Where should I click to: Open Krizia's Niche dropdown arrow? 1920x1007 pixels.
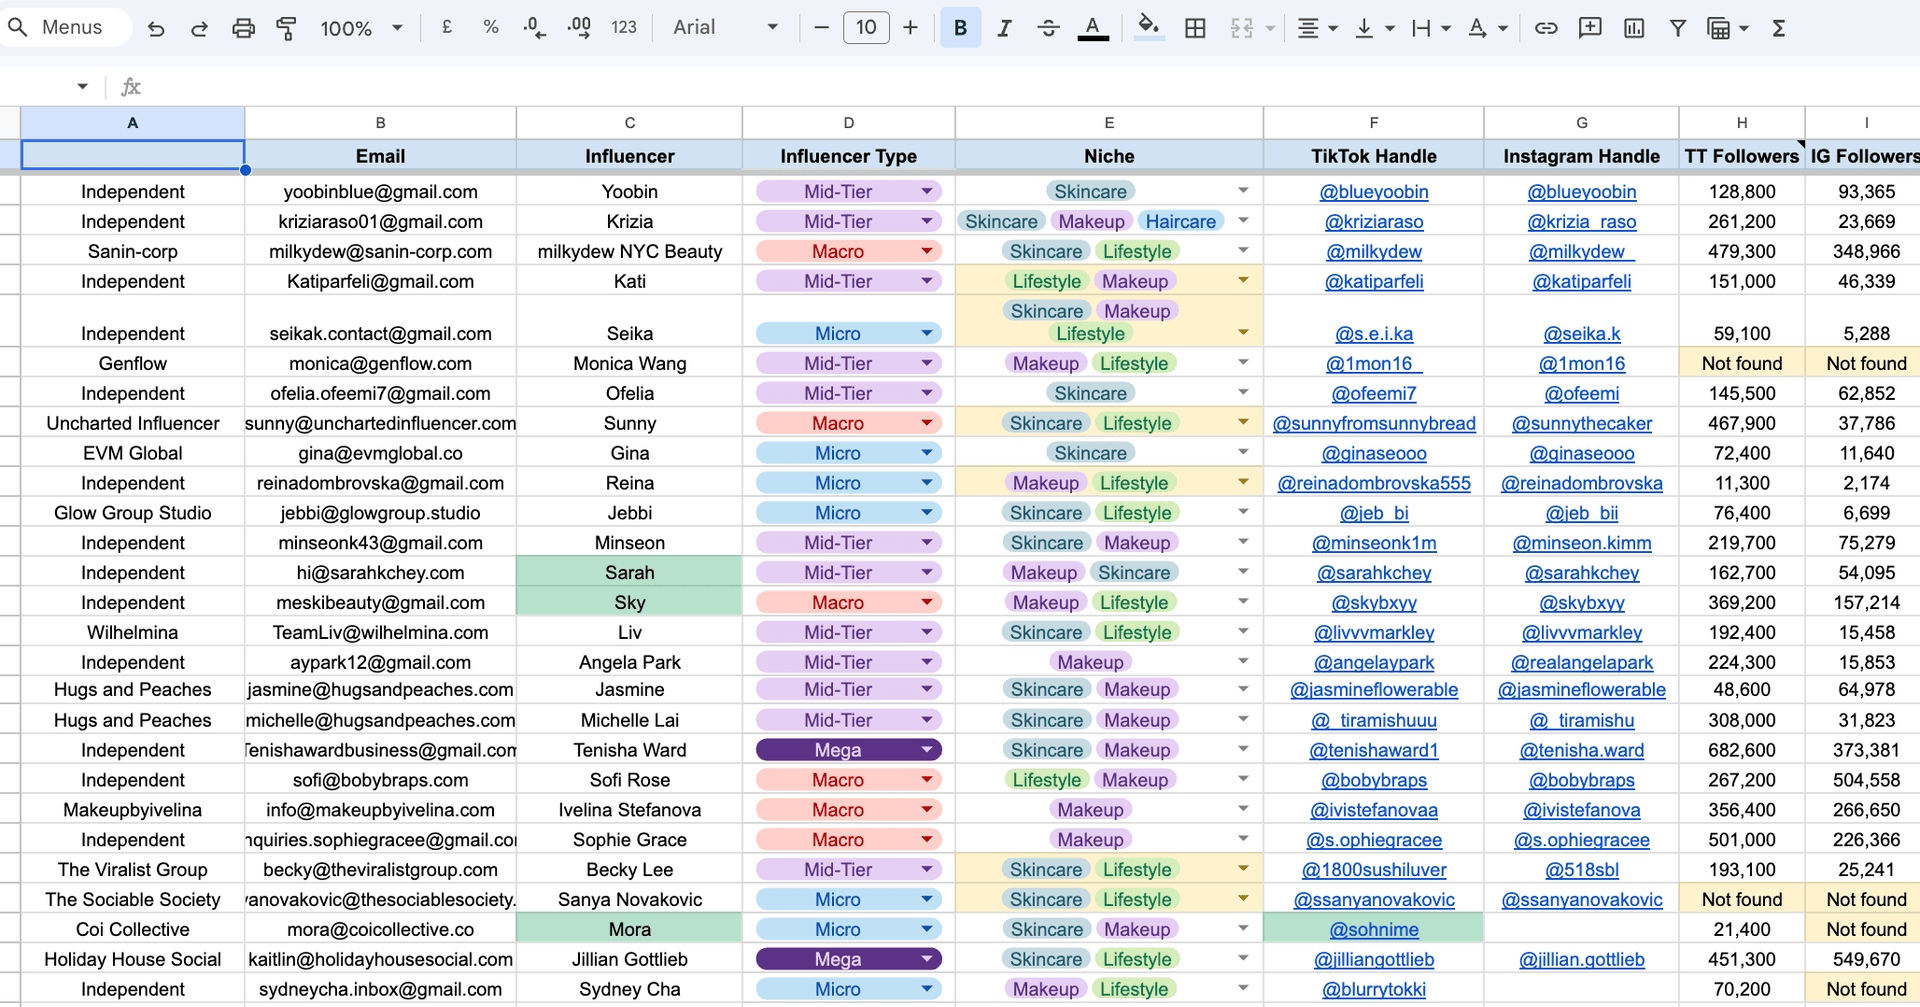point(1243,221)
